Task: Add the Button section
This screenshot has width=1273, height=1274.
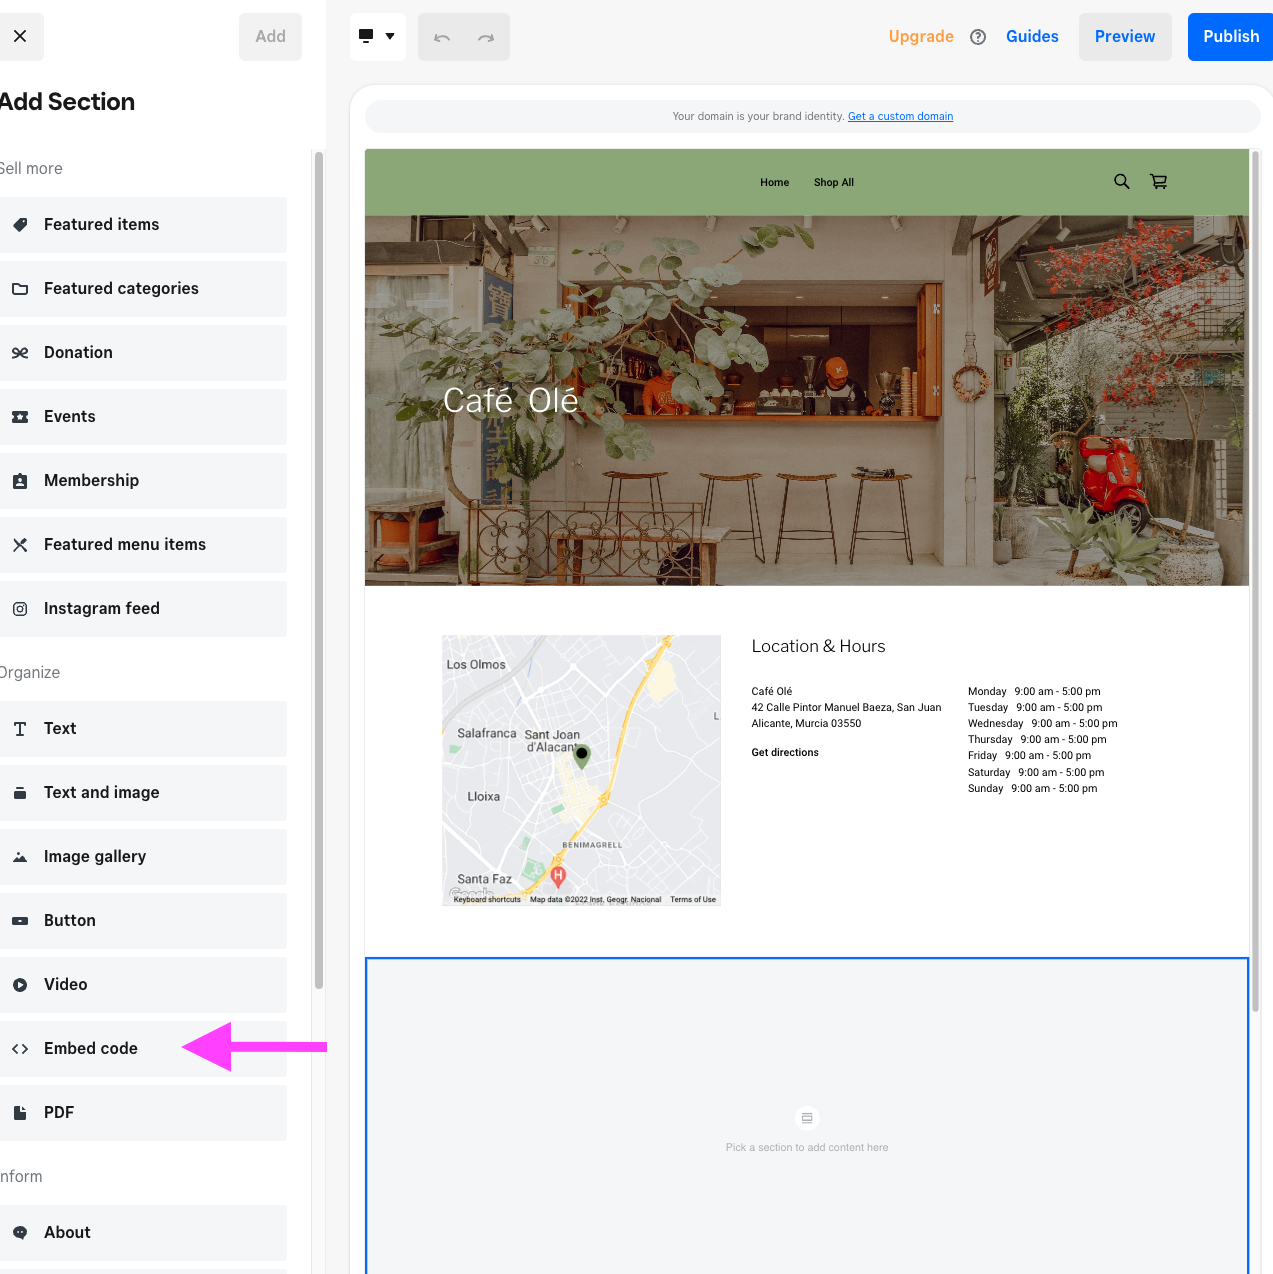Action: pyautogui.click(x=143, y=920)
